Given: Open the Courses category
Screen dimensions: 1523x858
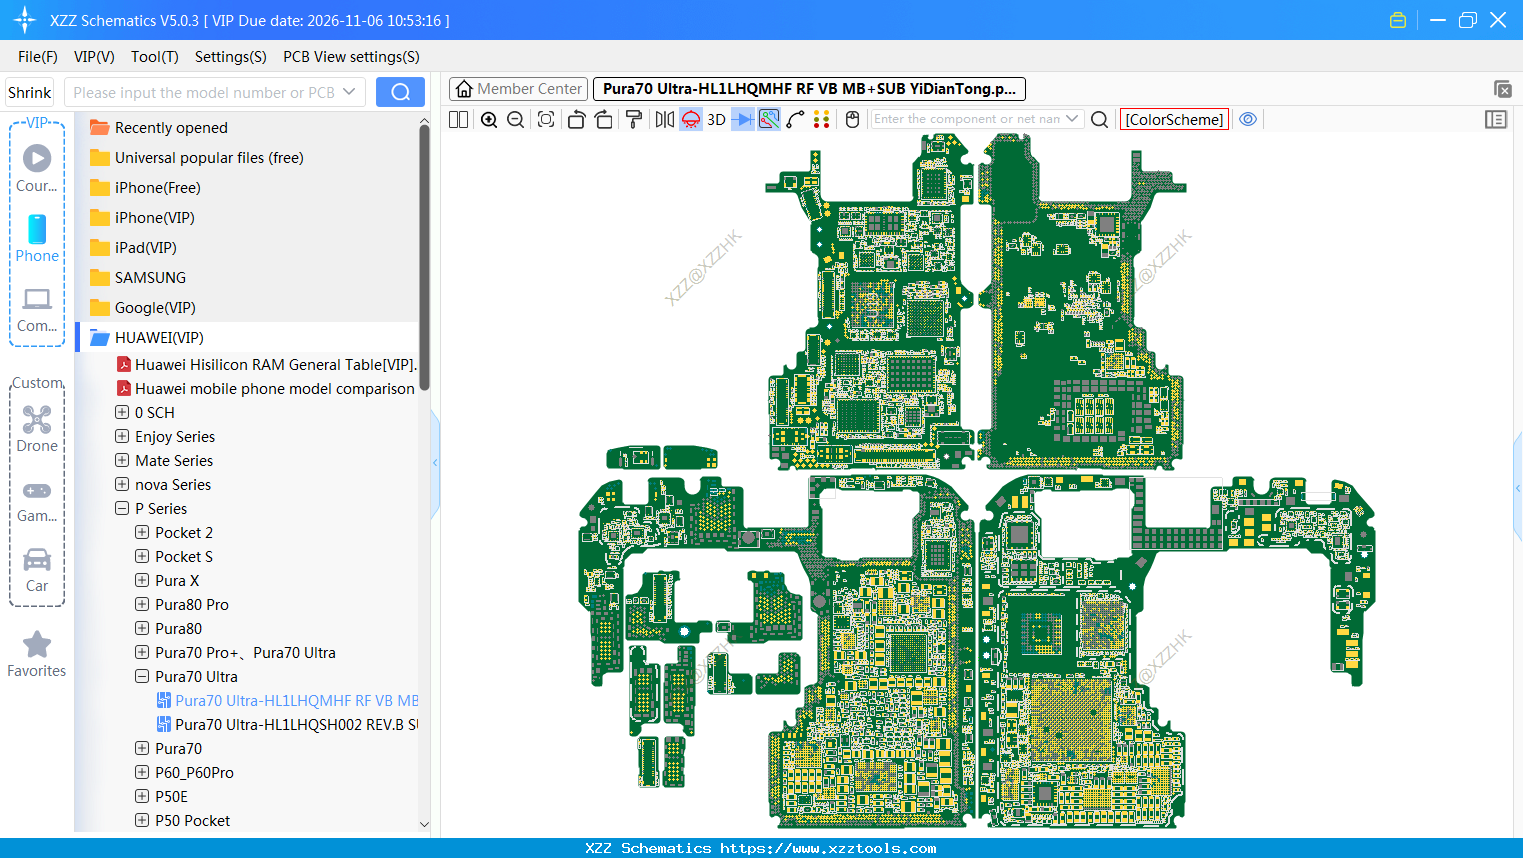Looking at the screenshot, I should [x=37, y=169].
